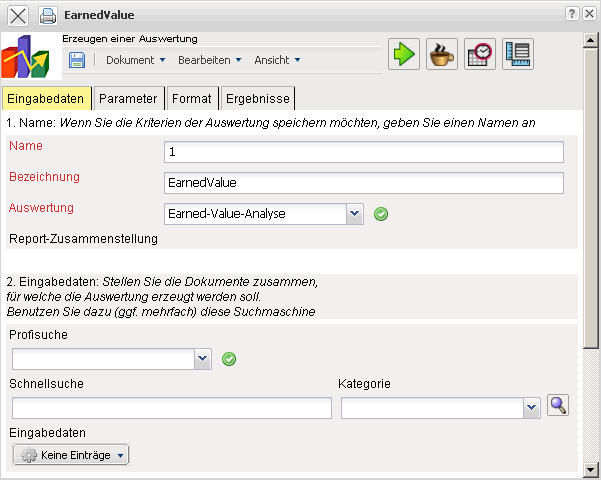Viewport: 601px width, 480px height.
Task: Click the green arrow run icon
Action: click(x=404, y=54)
